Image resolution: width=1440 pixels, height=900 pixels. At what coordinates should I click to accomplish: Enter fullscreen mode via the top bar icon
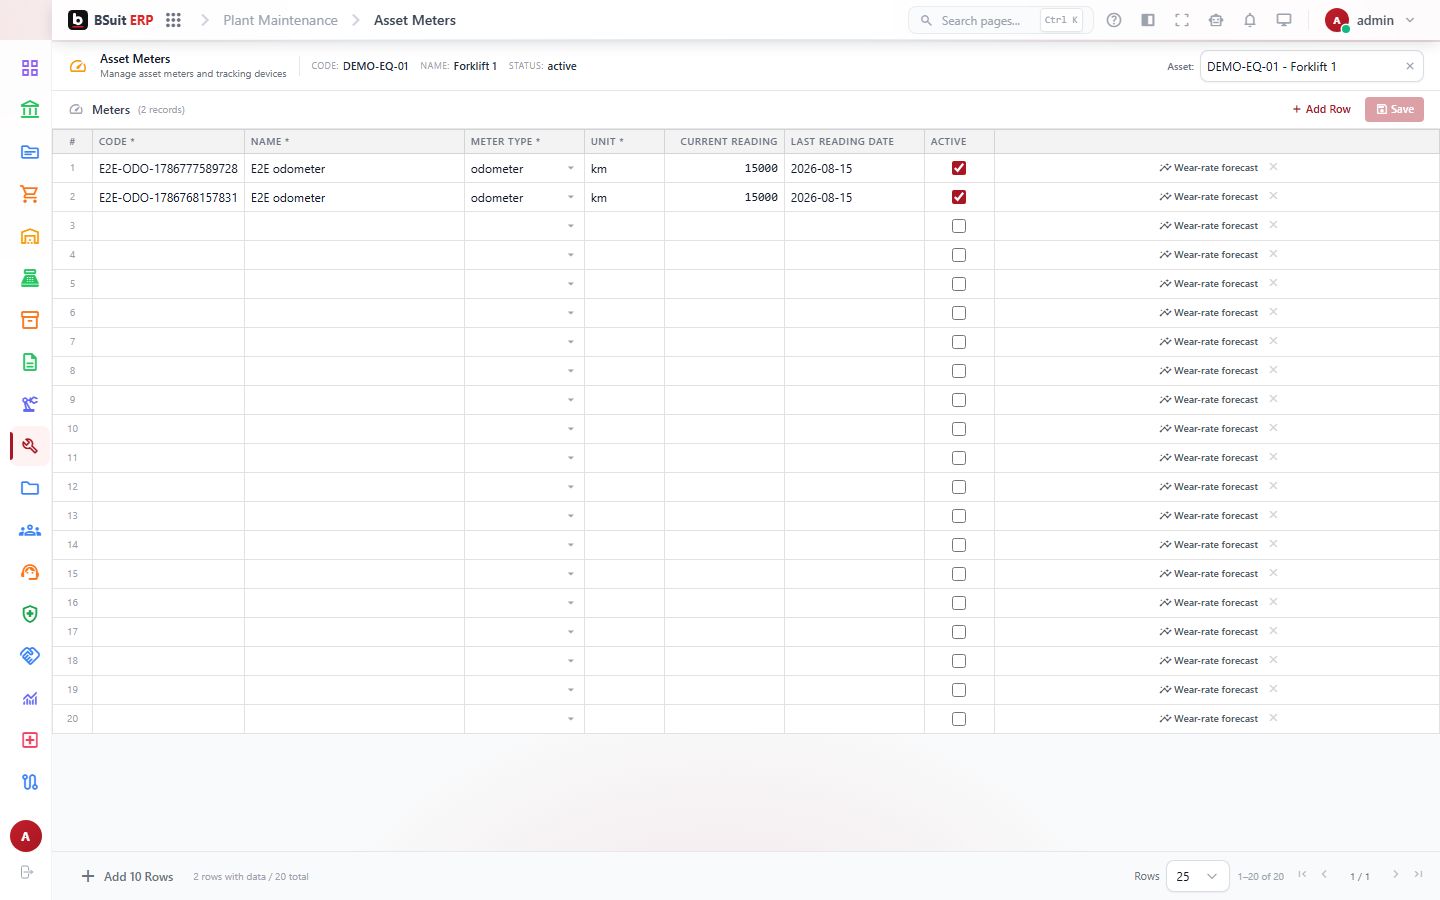(x=1182, y=20)
